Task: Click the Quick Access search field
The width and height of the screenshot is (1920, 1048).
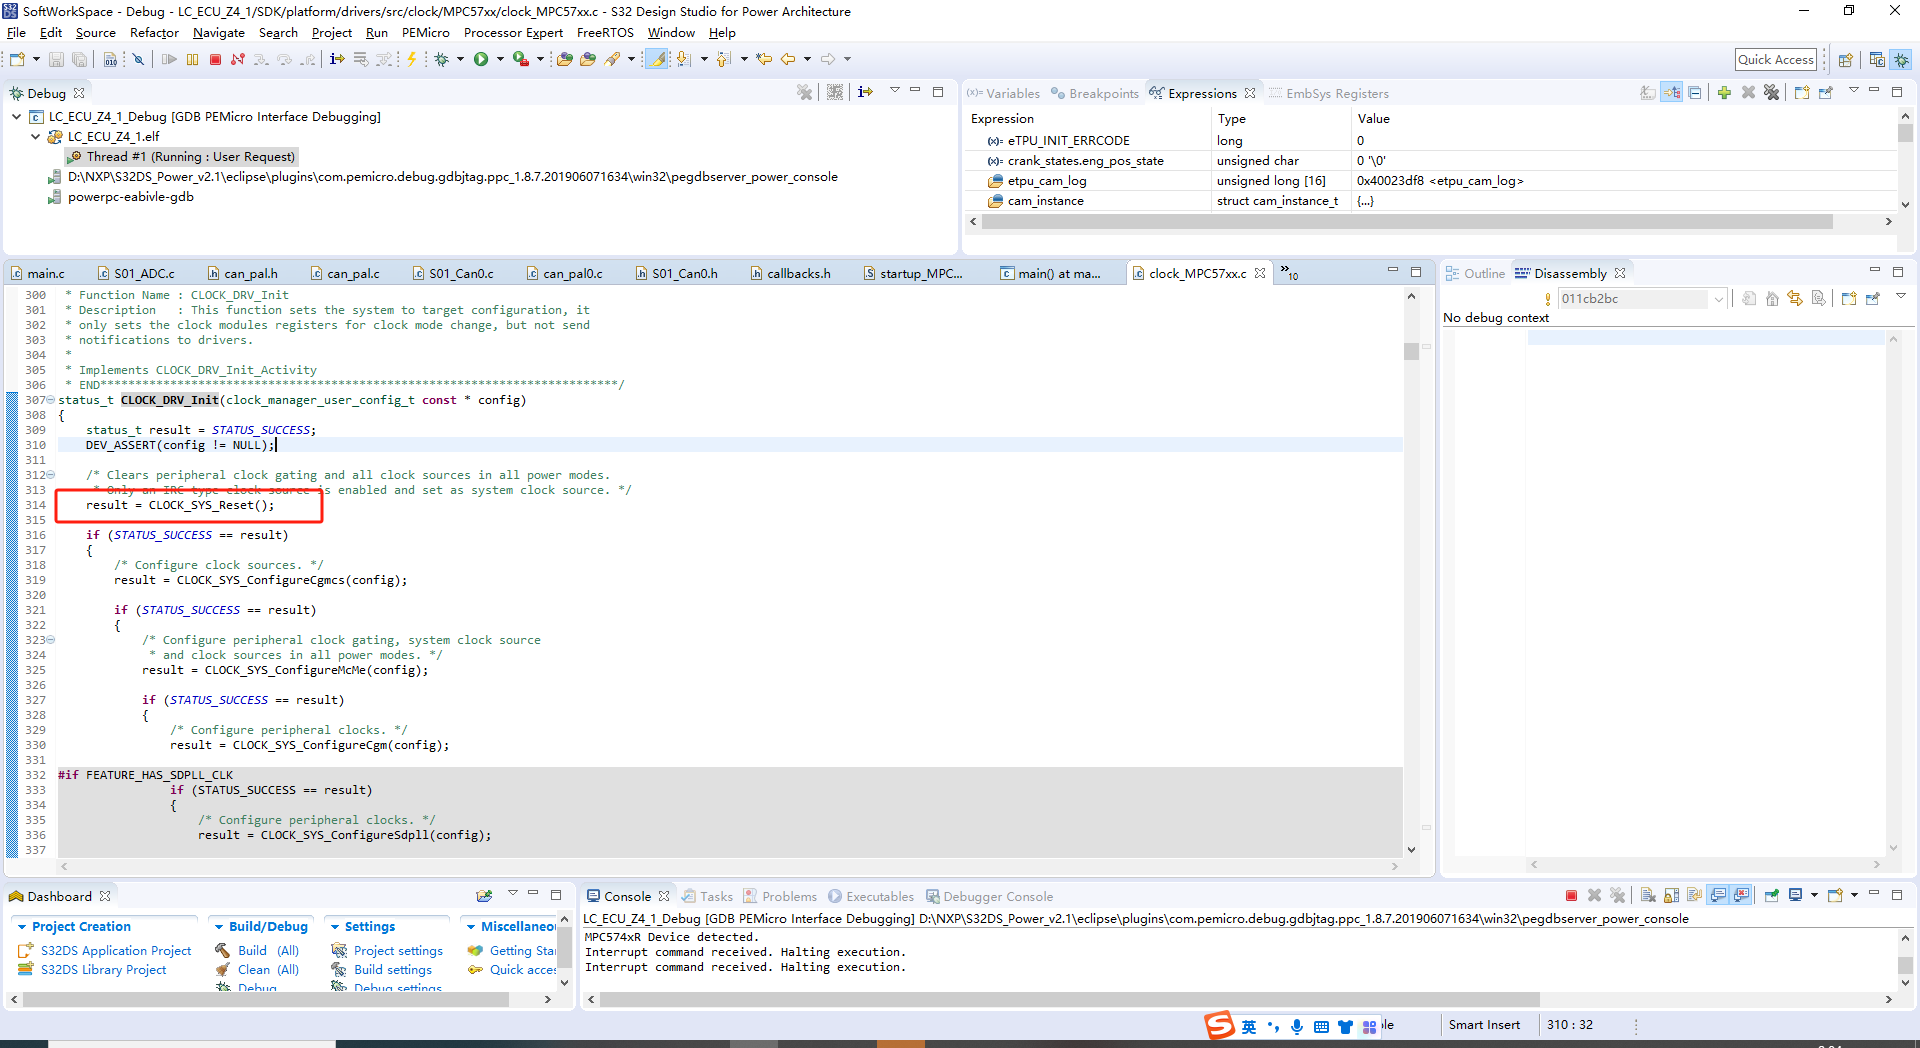Action: point(1775,60)
